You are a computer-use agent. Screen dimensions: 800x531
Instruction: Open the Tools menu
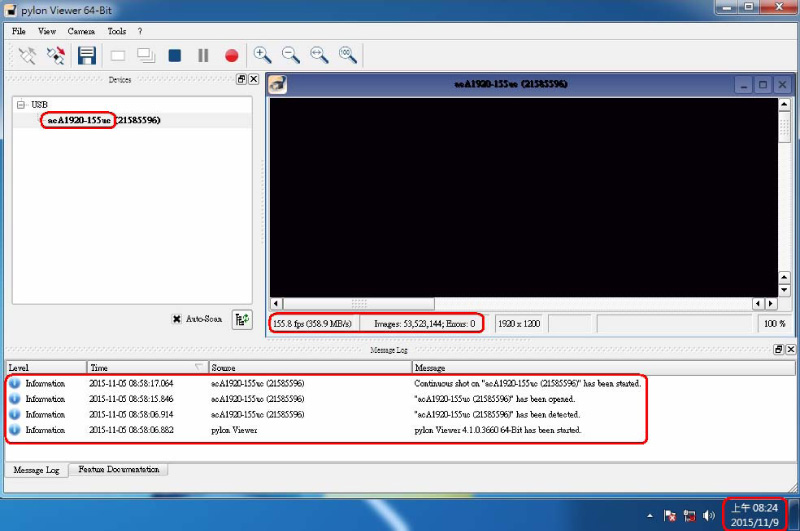coord(117,31)
